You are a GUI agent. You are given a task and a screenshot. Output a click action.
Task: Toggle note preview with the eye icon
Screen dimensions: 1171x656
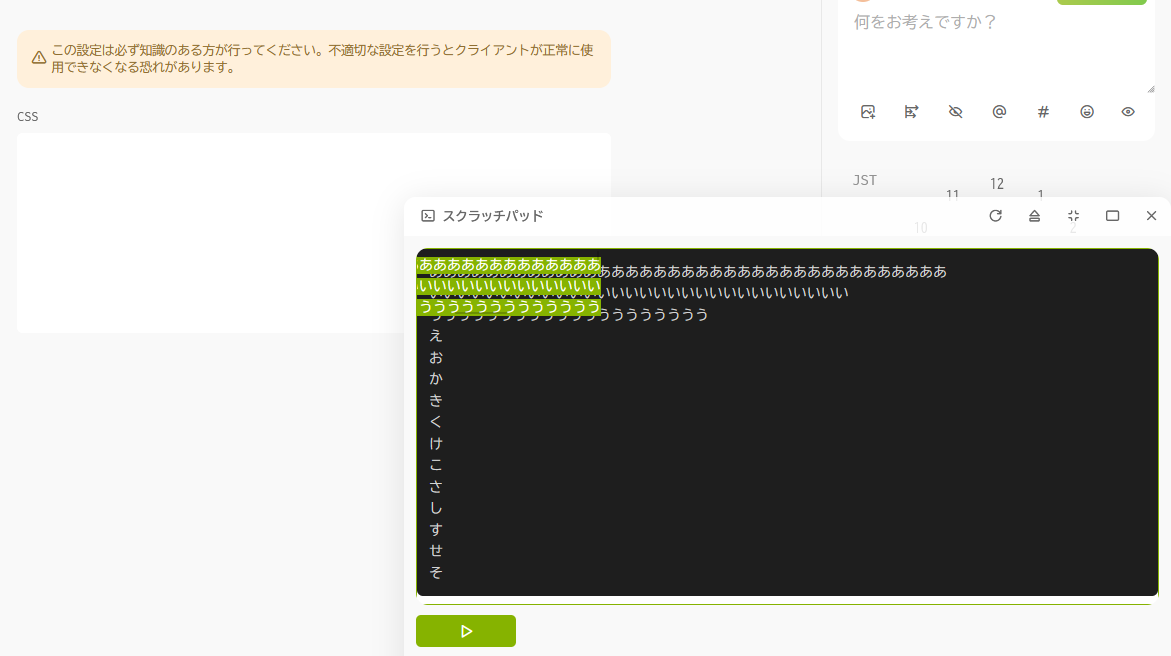1128,111
